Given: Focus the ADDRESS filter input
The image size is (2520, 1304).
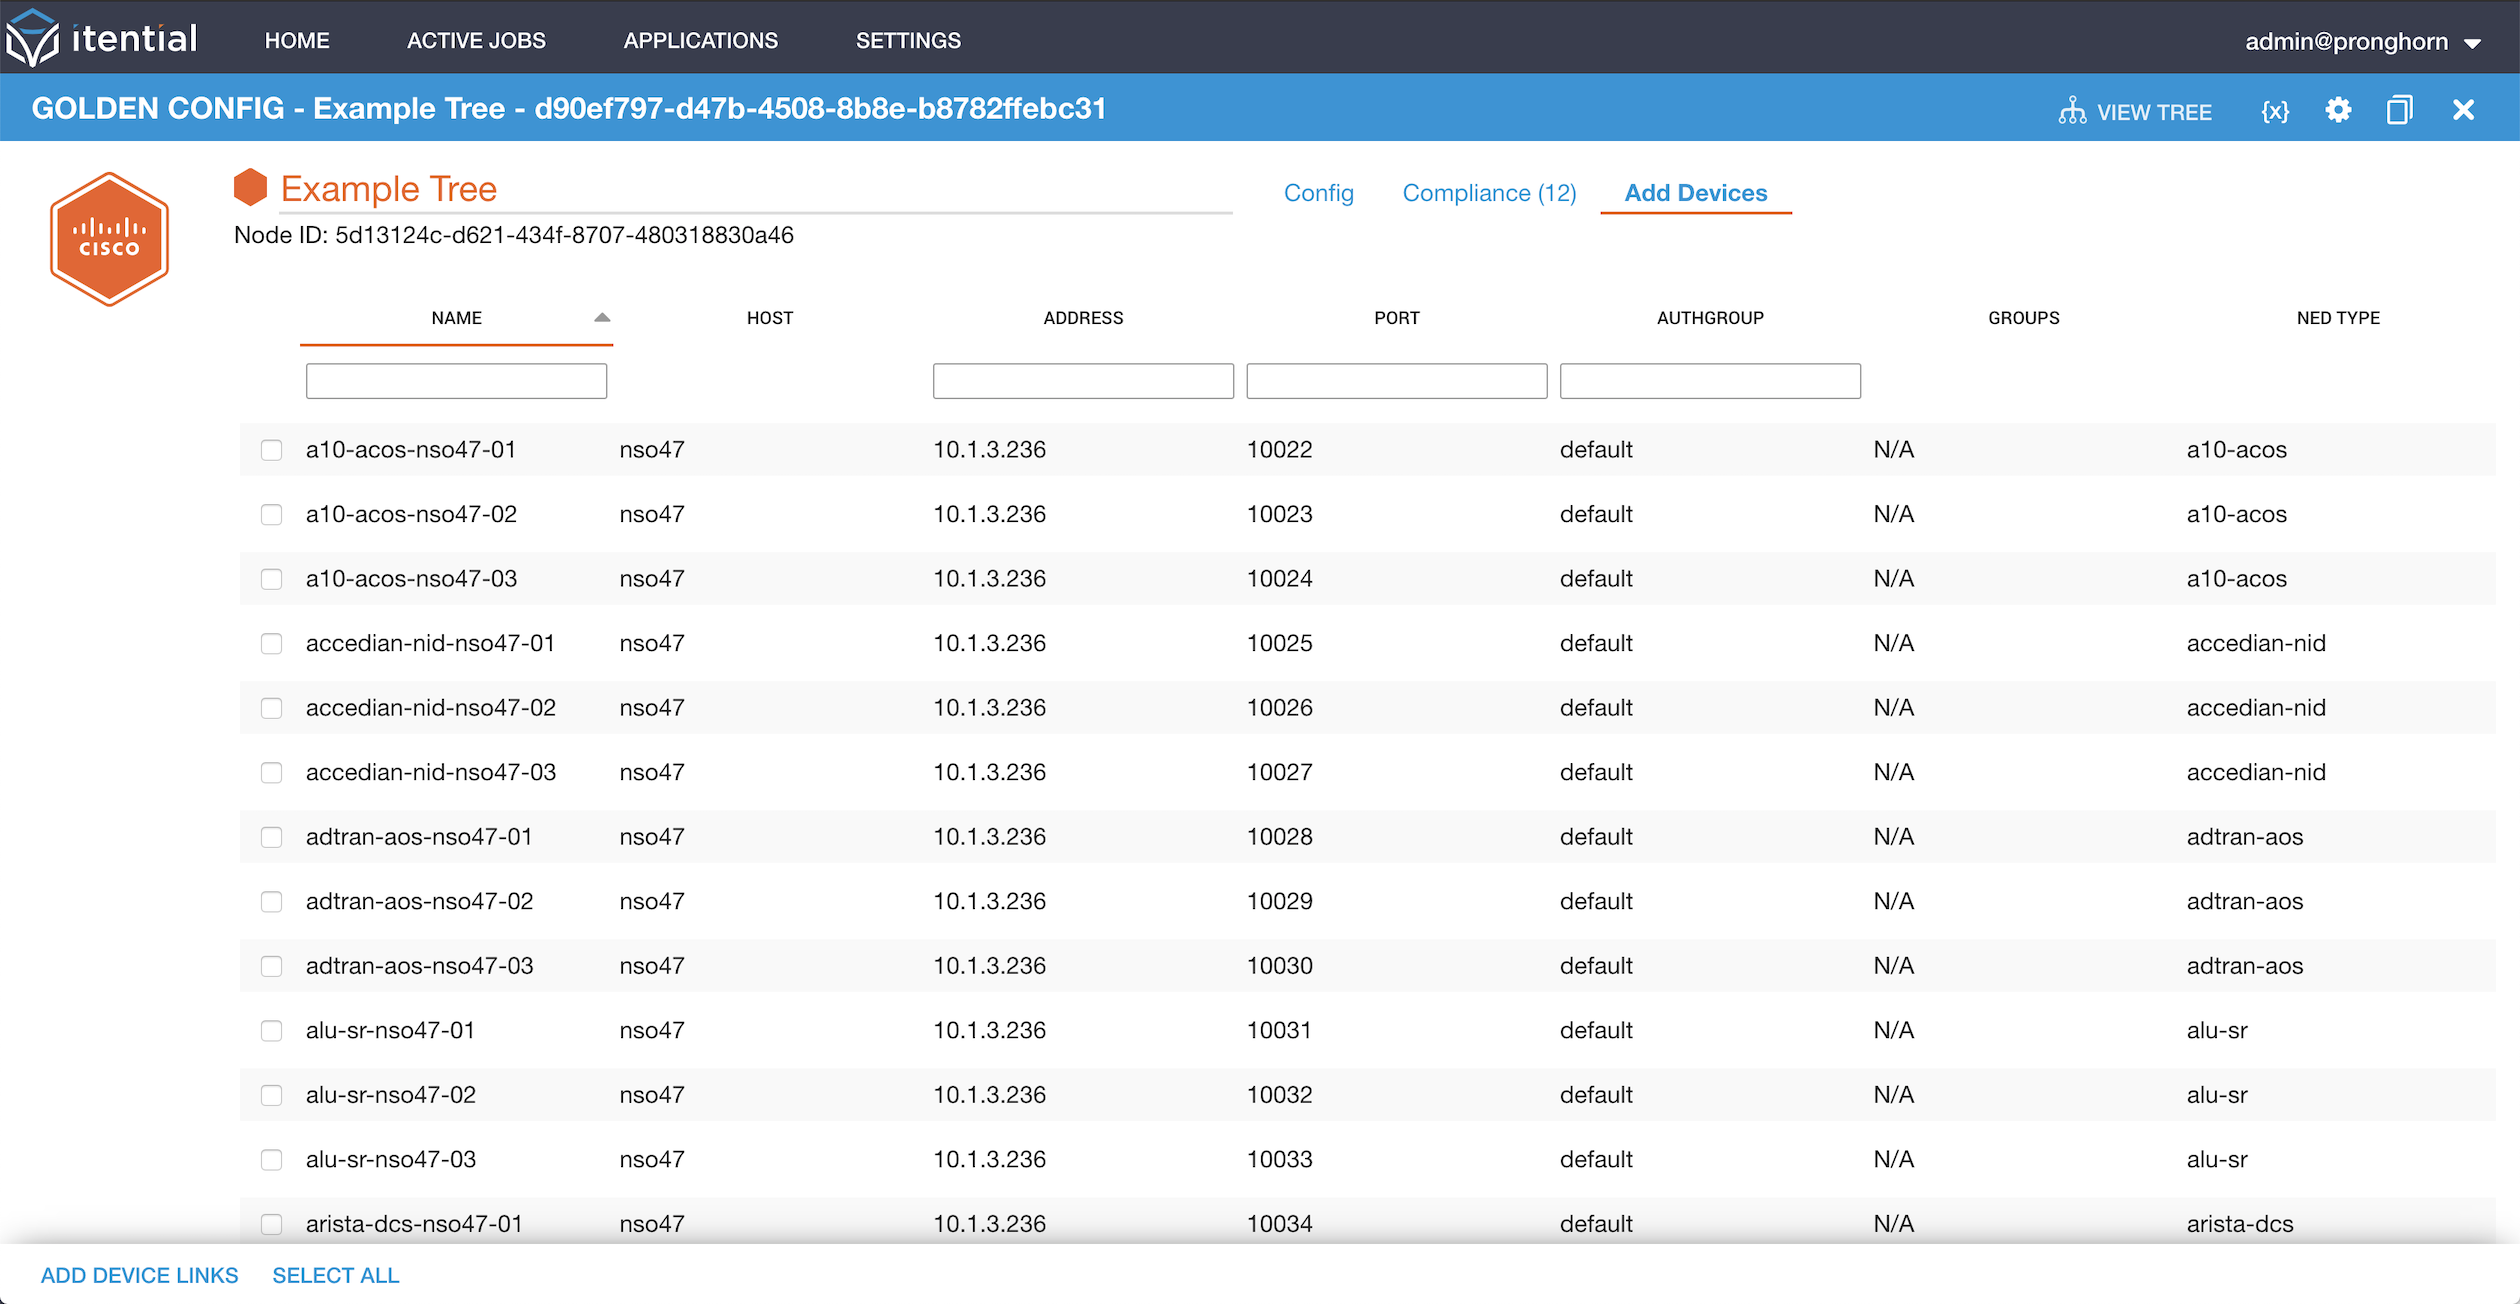Looking at the screenshot, I should tap(1083, 381).
